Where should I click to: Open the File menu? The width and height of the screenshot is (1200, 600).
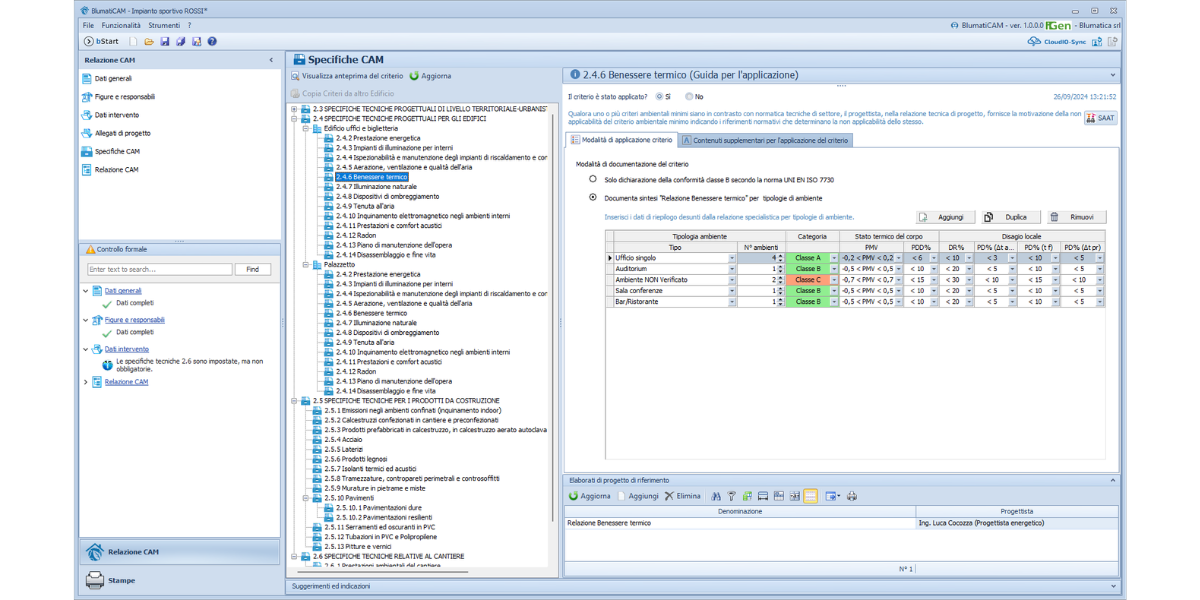coord(88,25)
